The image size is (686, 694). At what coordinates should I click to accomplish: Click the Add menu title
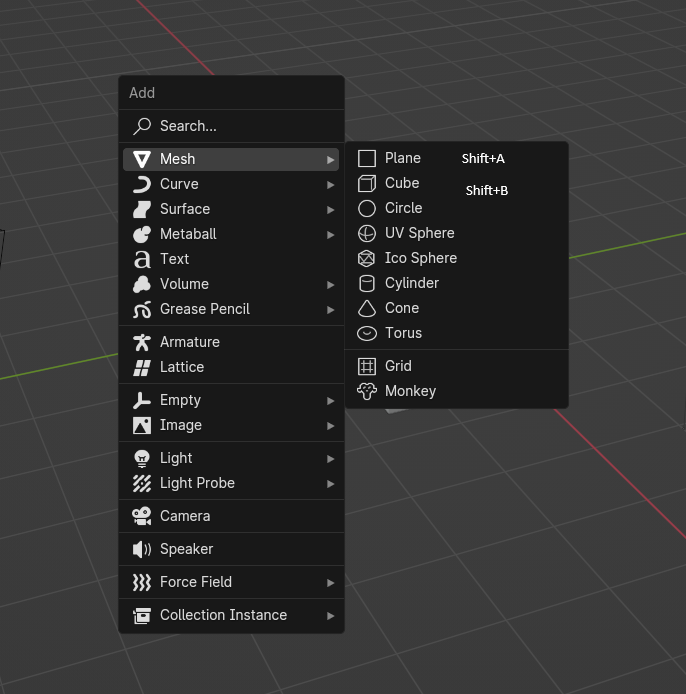point(142,93)
